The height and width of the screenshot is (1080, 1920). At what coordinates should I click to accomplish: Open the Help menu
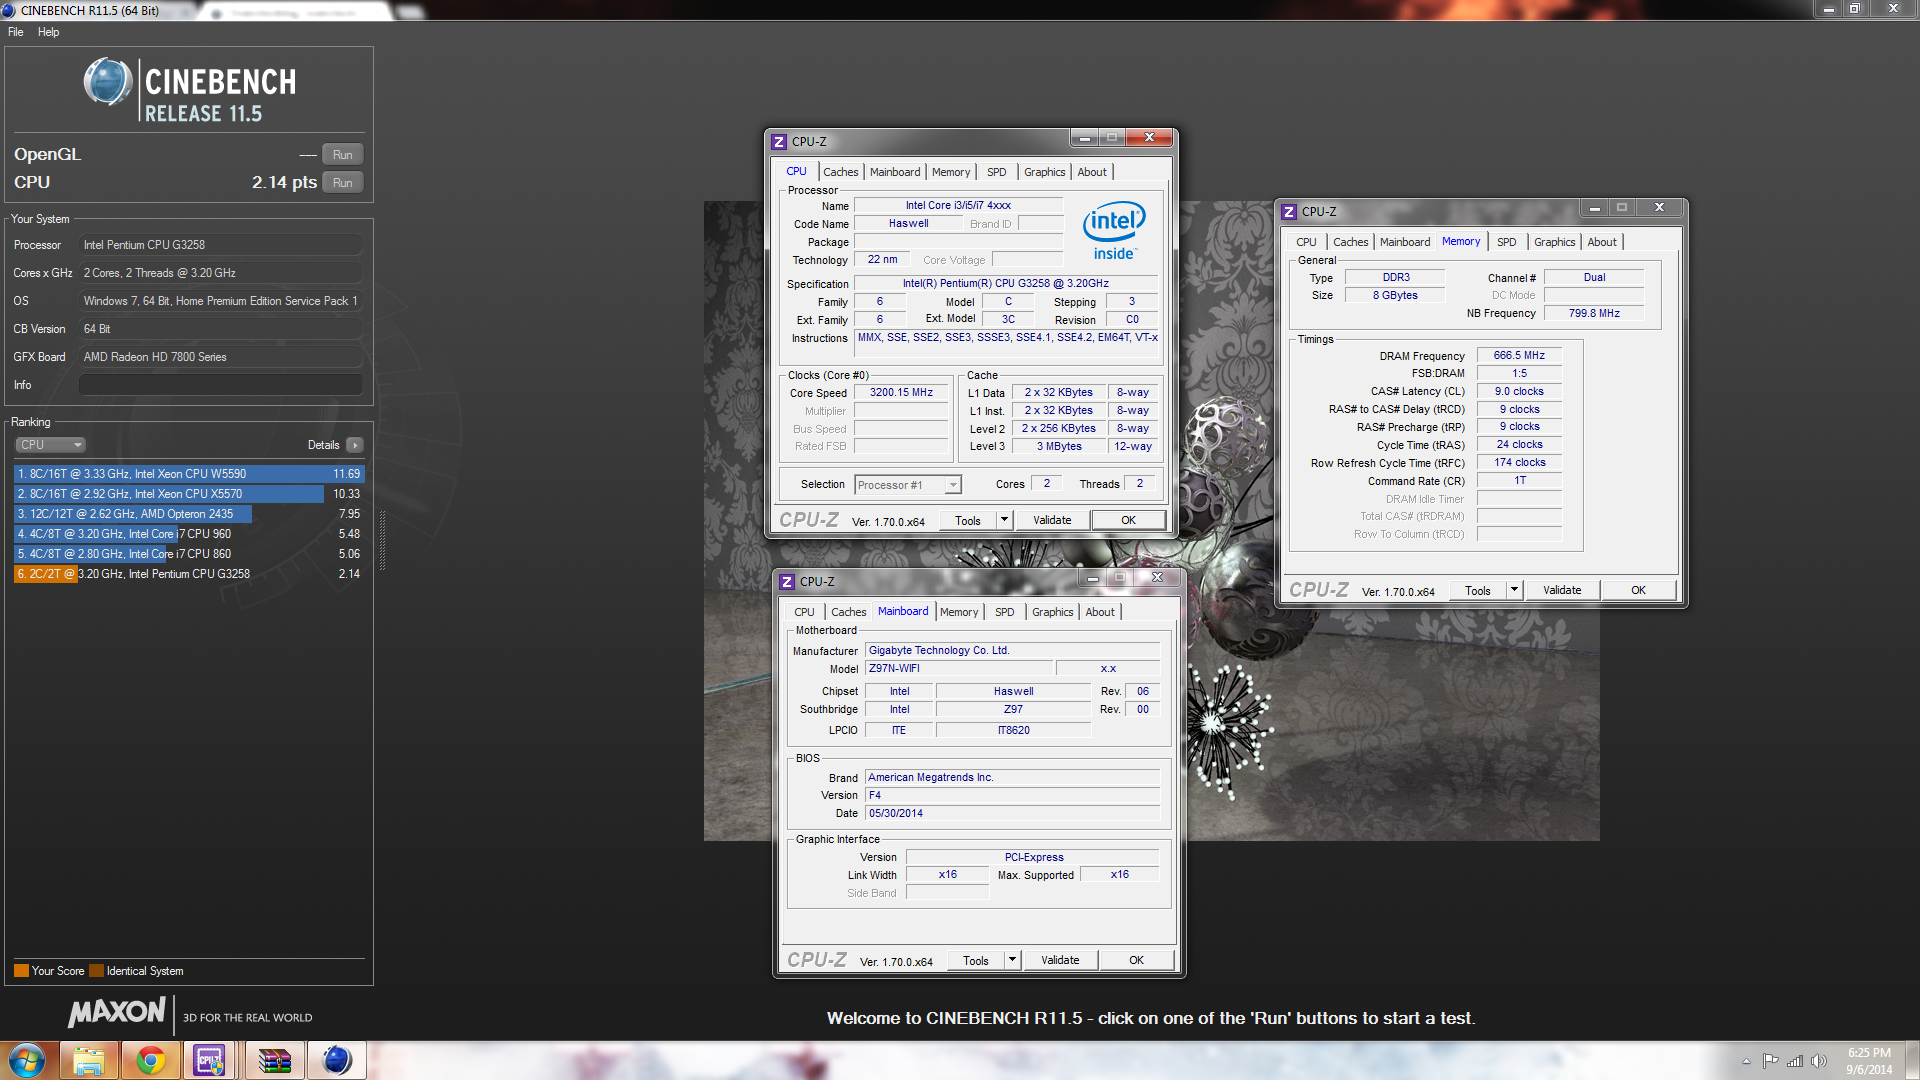pyautogui.click(x=48, y=32)
